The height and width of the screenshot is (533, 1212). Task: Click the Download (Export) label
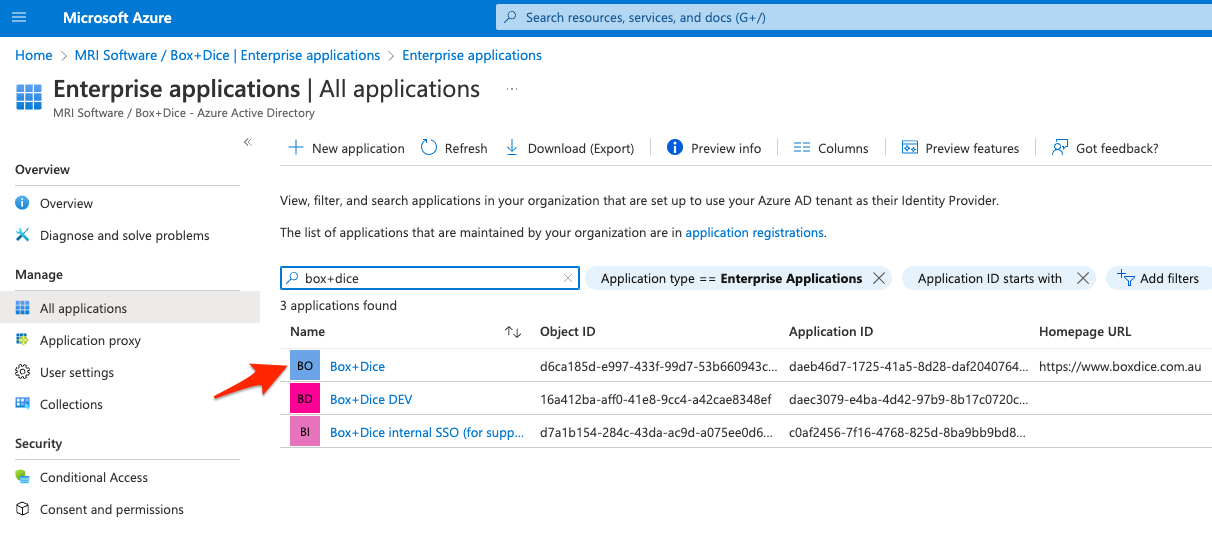pyautogui.click(x=581, y=148)
